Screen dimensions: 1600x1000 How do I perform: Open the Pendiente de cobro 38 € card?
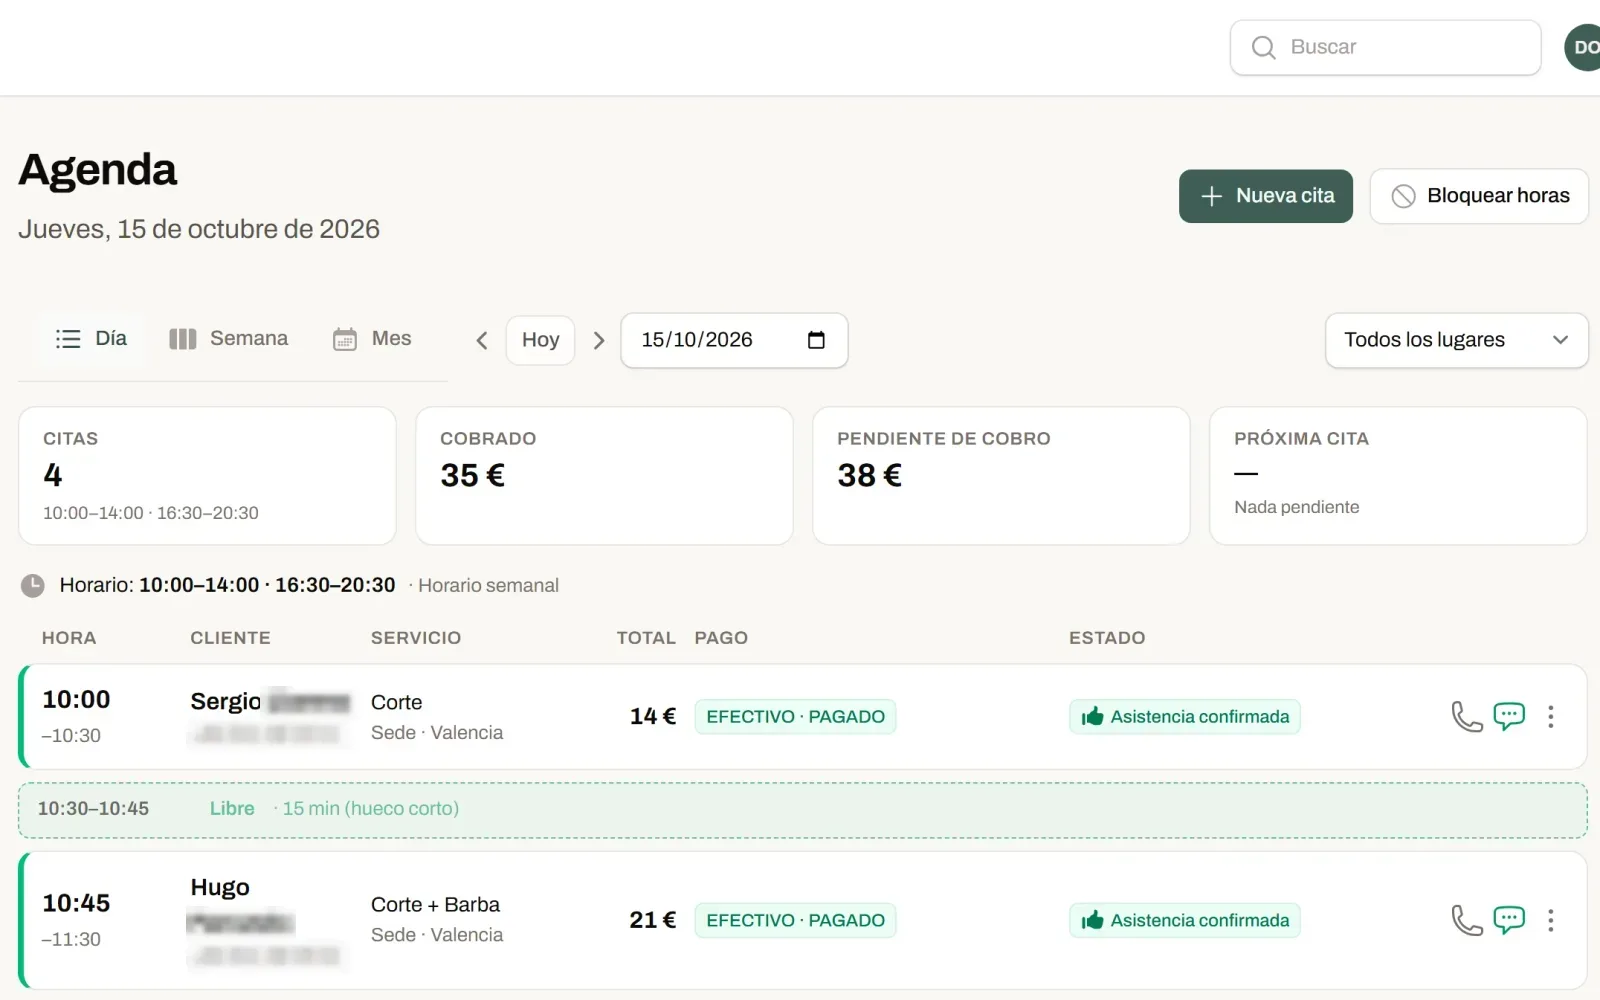click(1001, 476)
